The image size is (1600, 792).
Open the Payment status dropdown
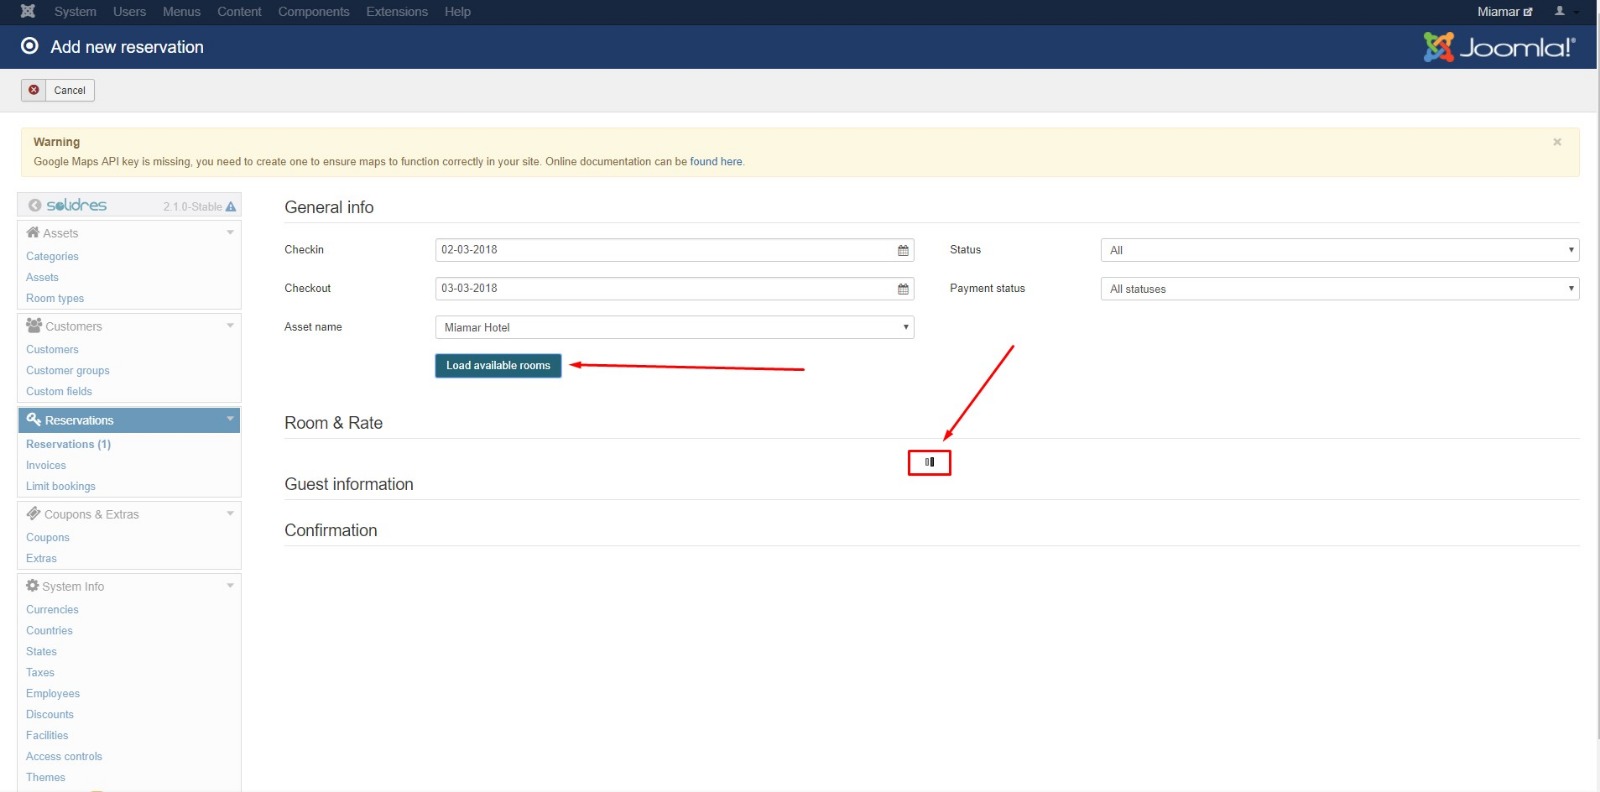(x=1339, y=289)
